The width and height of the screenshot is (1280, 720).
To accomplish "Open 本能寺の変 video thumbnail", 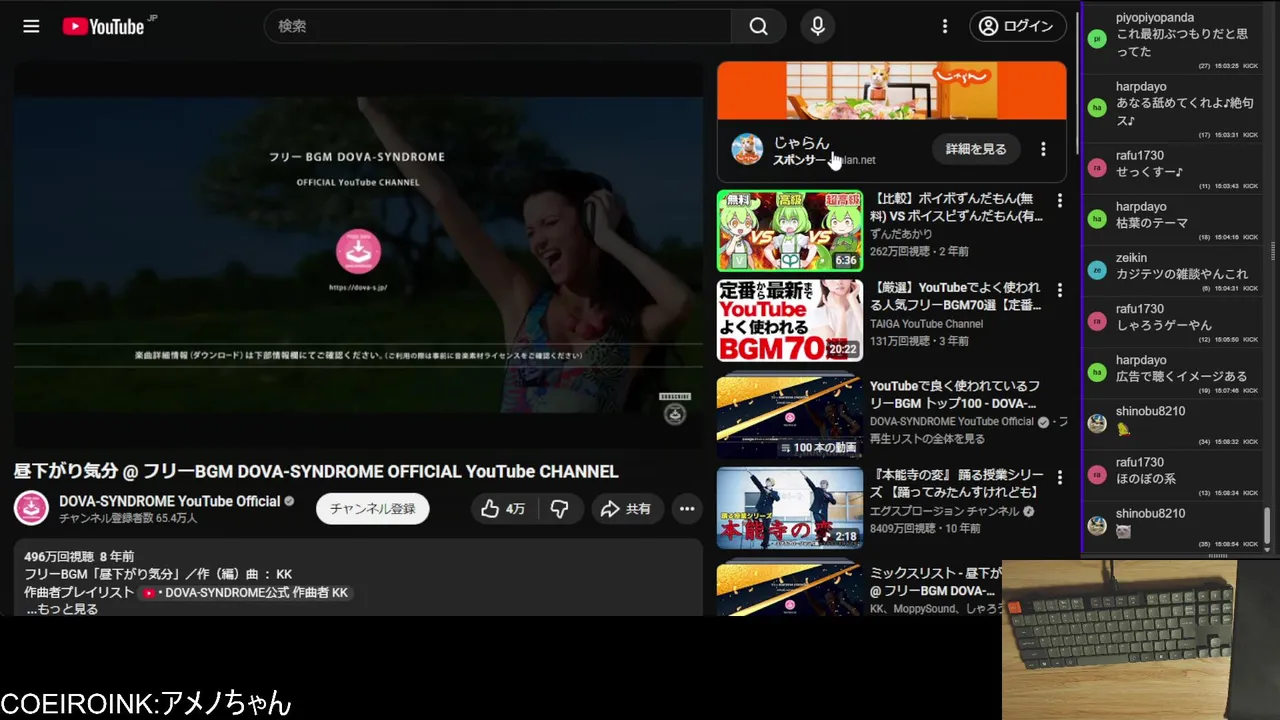I will [x=790, y=508].
